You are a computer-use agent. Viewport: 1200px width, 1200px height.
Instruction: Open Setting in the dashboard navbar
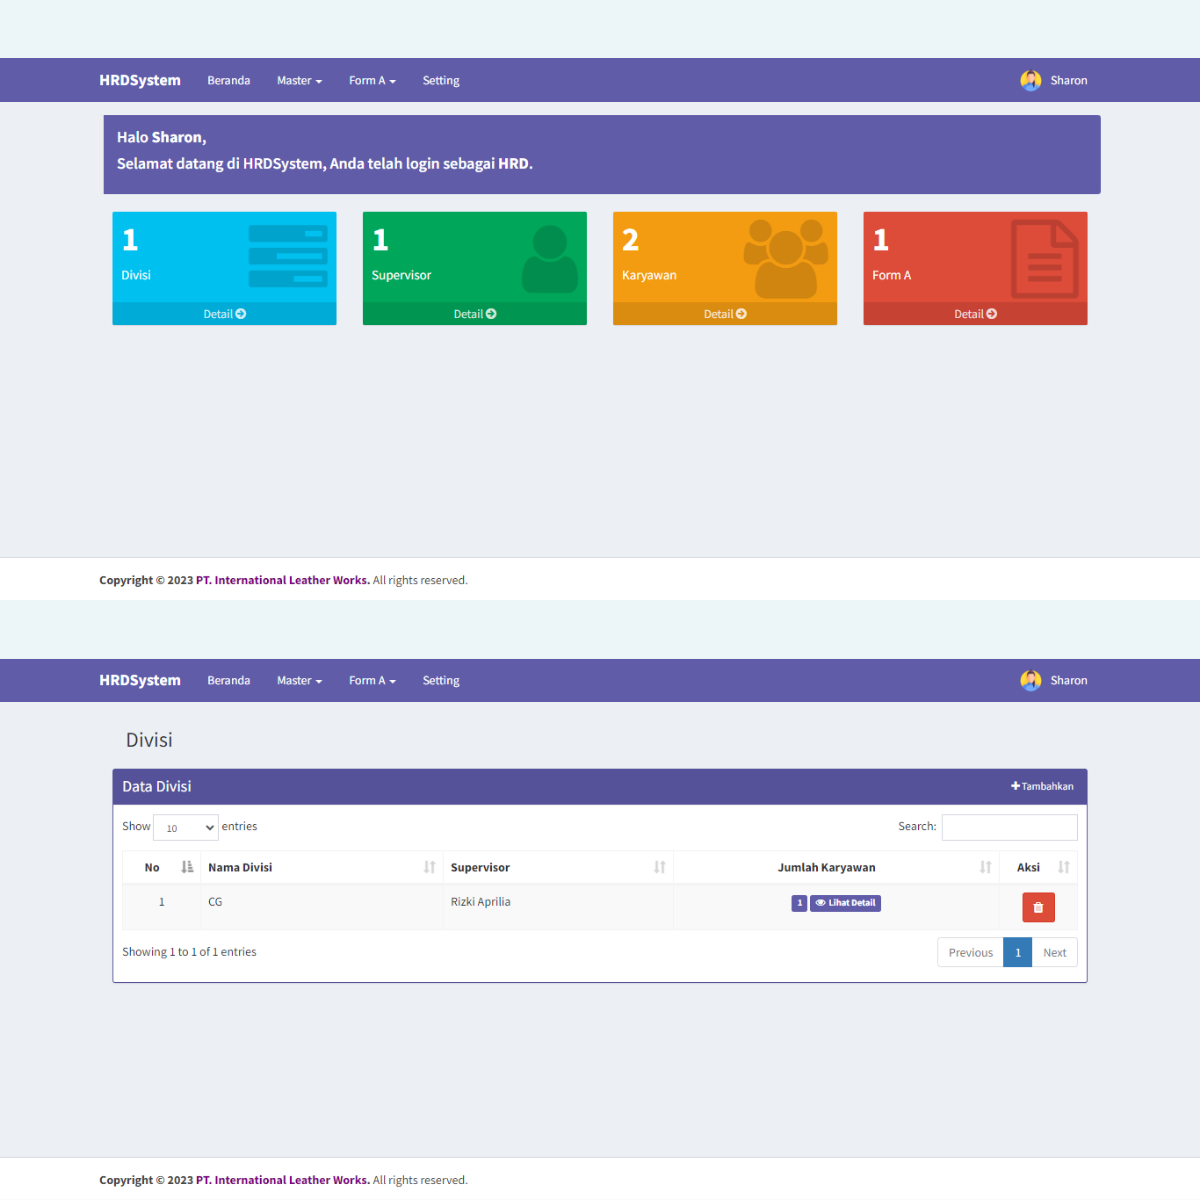pyautogui.click(x=441, y=80)
